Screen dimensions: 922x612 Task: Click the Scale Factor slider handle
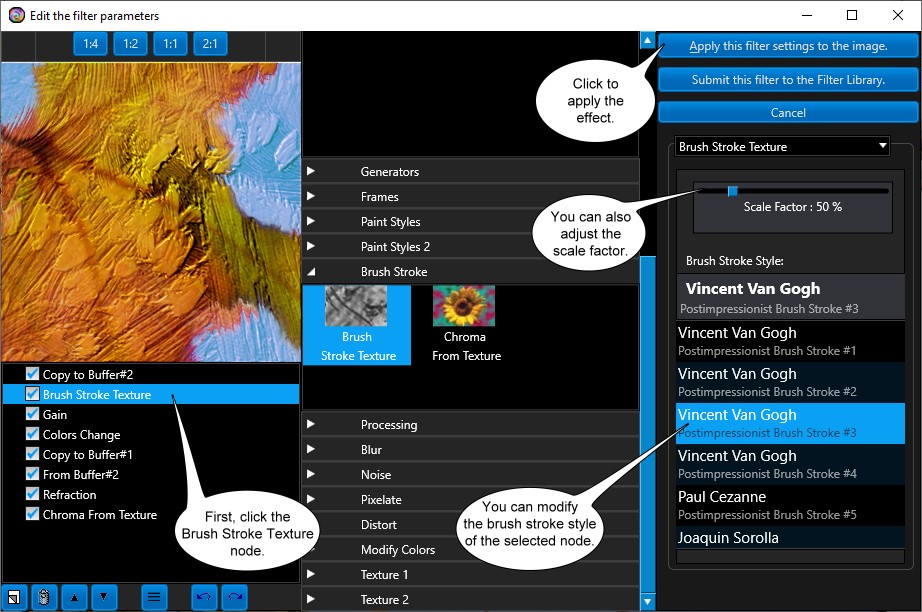(733, 191)
